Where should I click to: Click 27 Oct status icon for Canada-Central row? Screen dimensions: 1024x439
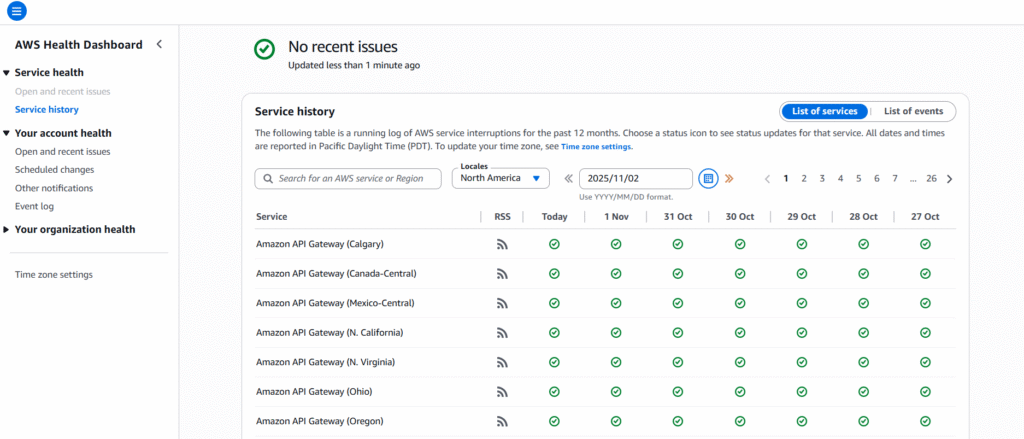click(925, 273)
